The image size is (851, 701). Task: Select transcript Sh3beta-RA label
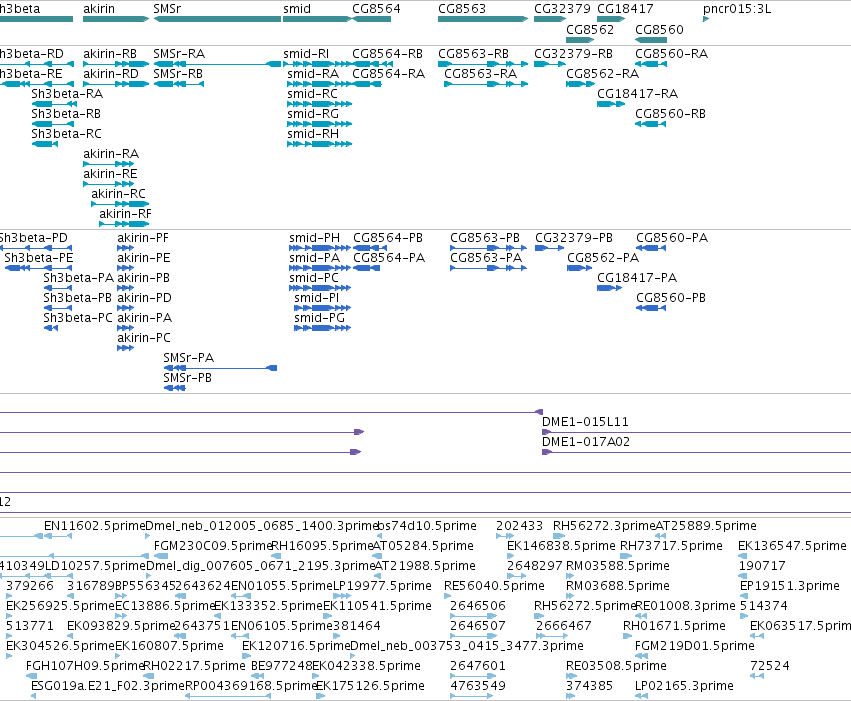pos(67,94)
